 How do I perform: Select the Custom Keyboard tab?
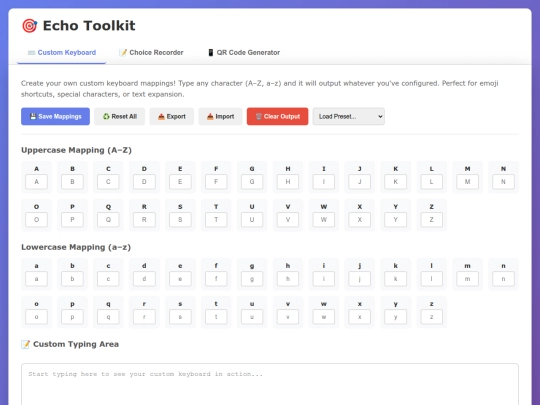pos(62,53)
